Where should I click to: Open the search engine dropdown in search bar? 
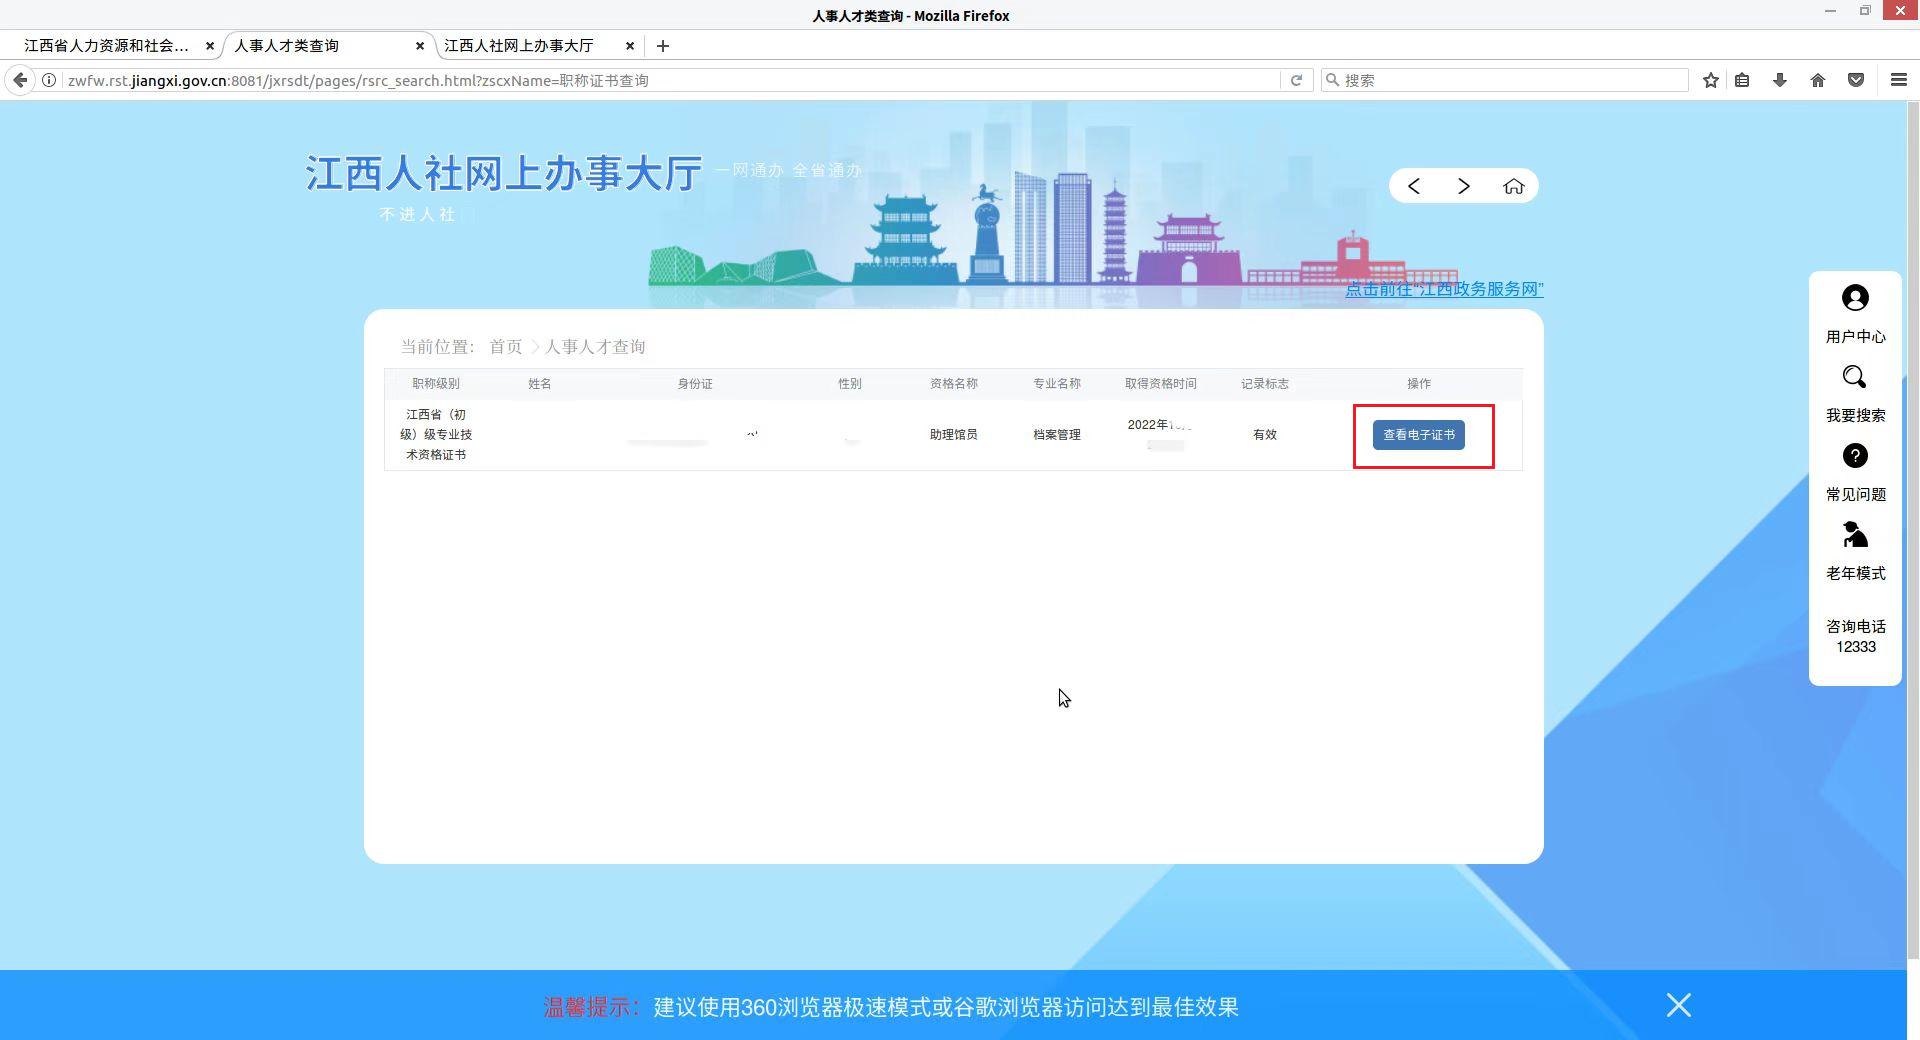[x=1335, y=80]
